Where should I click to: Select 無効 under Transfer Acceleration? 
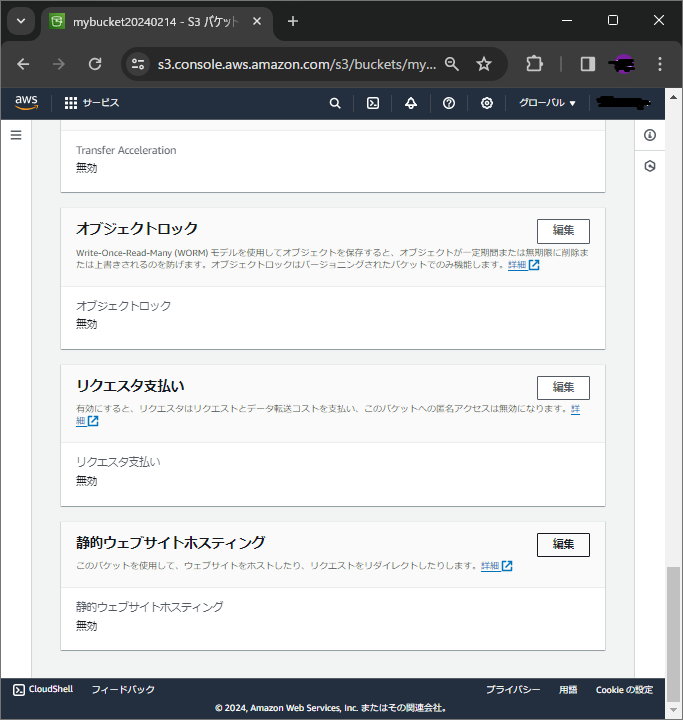87,168
